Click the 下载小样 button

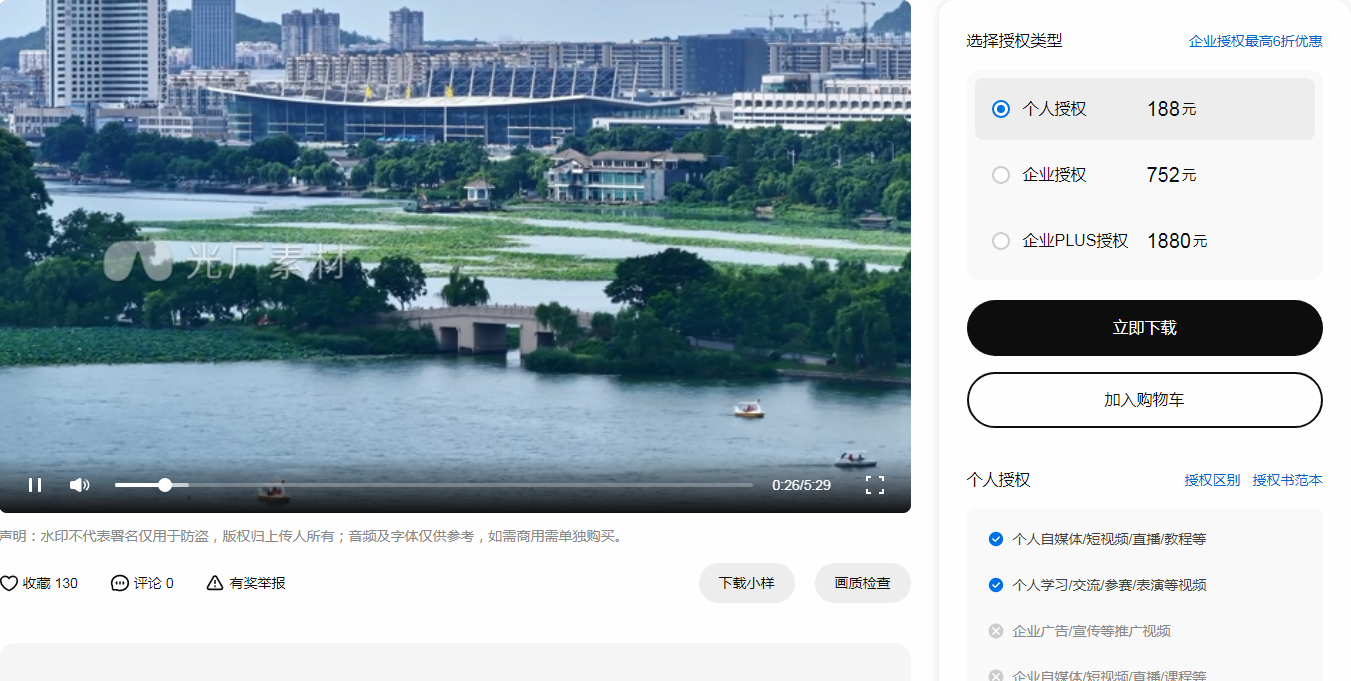(x=746, y=583)
